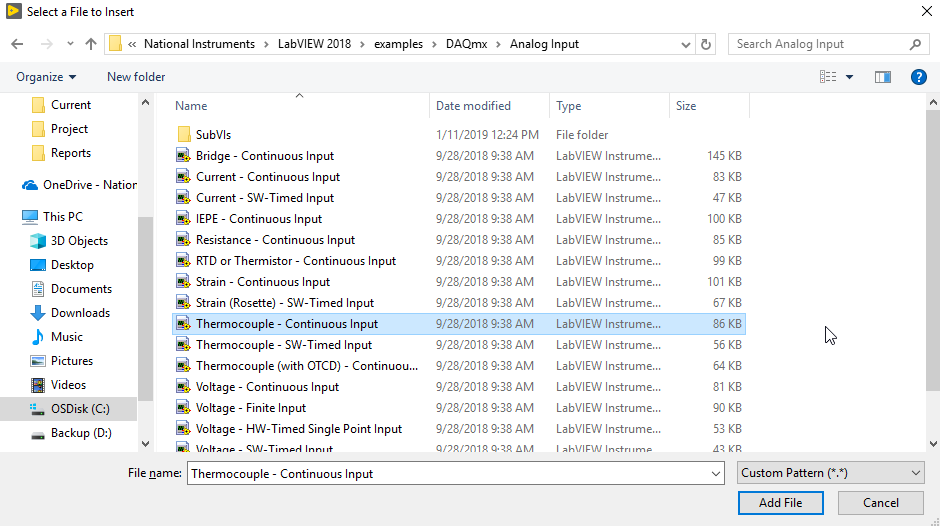Image resolution: width=940 pixels, height=526 pixels.
Task: Select the Music note icon in sidebar
Action: coord(38,336)
